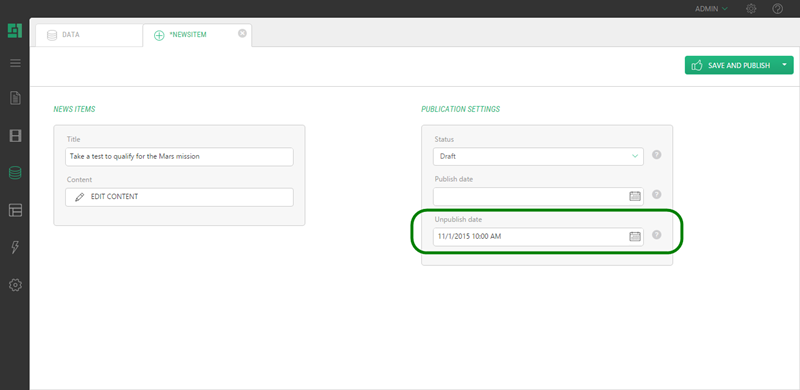Open the Media film icon in the sidebar
800x390 pixels.
[15, 136]
